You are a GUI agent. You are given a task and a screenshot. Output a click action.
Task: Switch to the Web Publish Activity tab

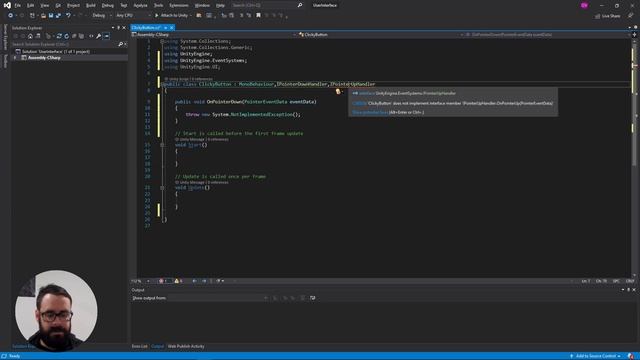point(186,346)
